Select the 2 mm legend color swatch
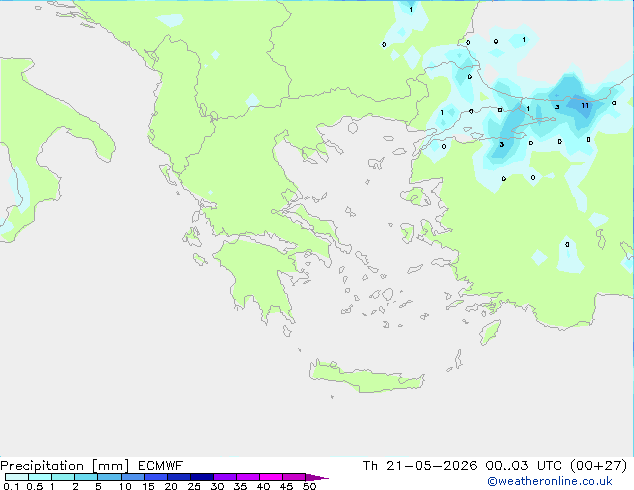The height and width of the screenshot is (490, 634). click(x=86, y=477)
